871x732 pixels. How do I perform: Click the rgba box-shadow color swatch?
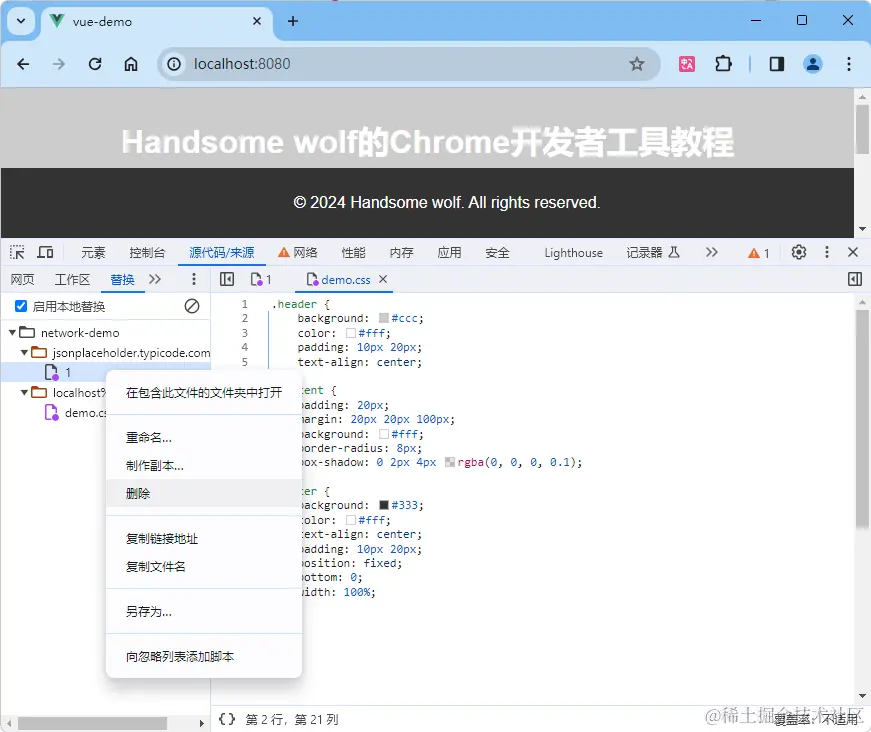click(450, 462)
